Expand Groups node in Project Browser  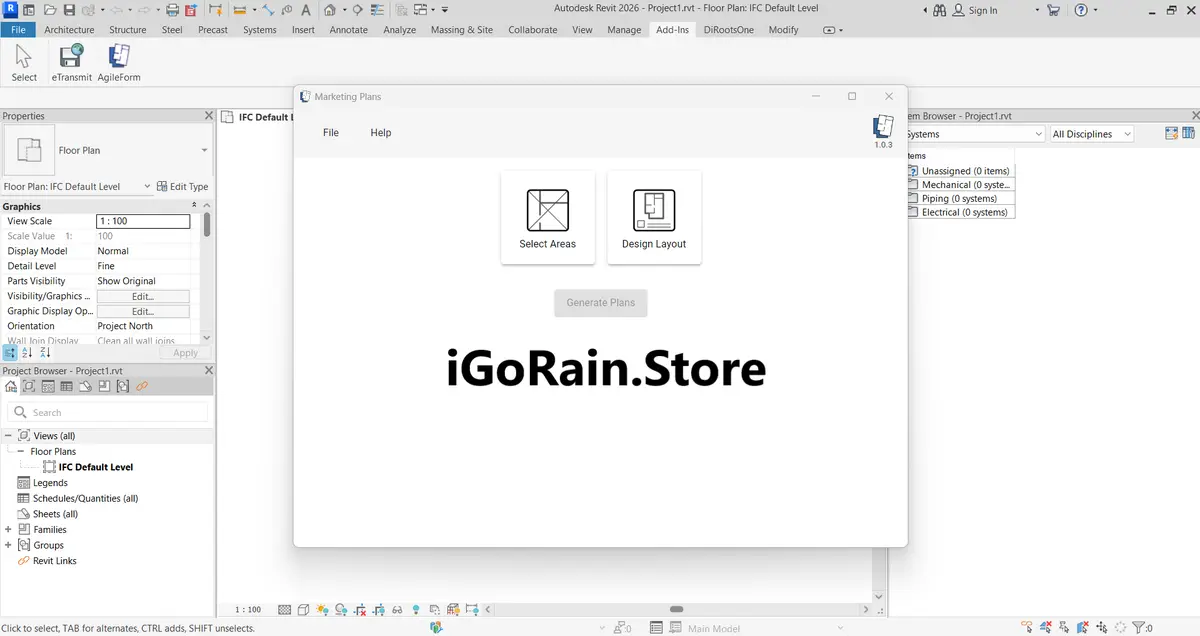coord(8,545)
